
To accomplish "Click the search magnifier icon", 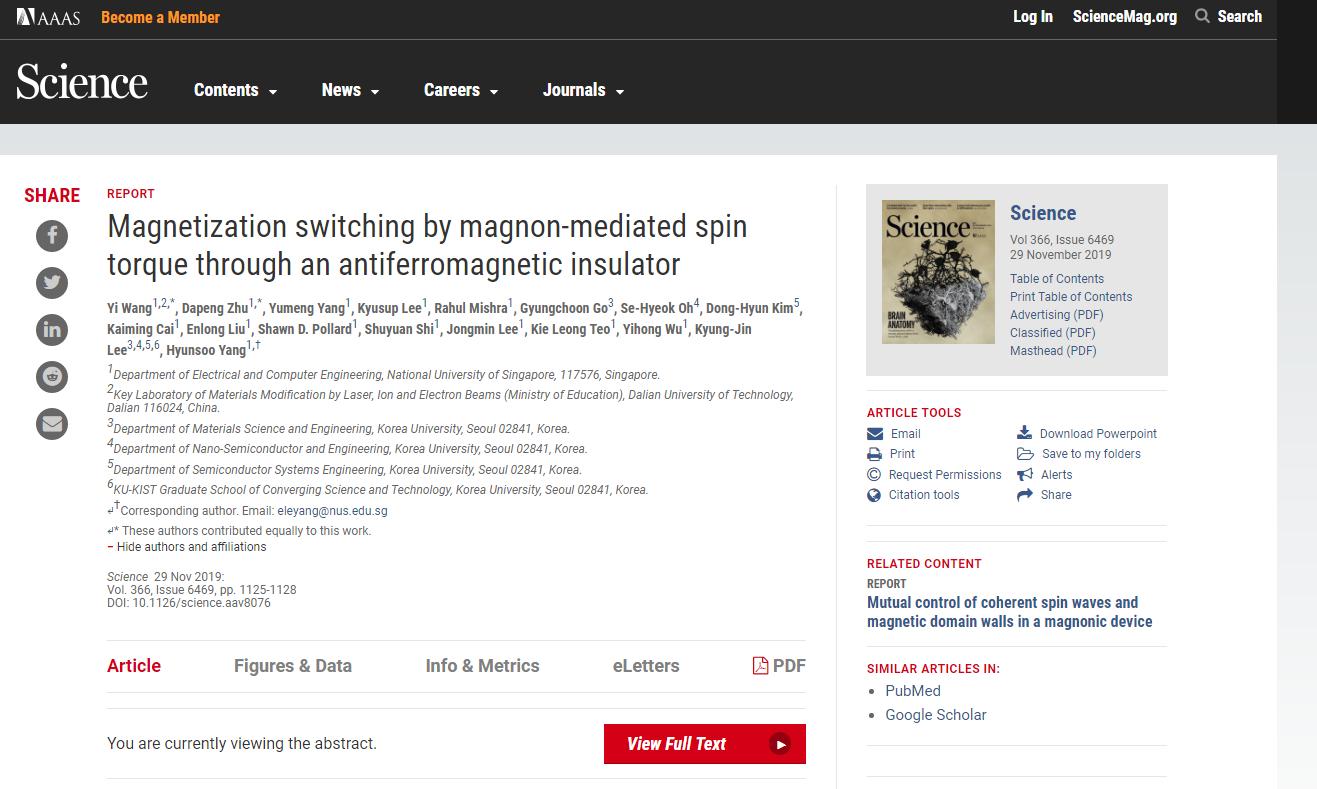I will click(1202, 16).
